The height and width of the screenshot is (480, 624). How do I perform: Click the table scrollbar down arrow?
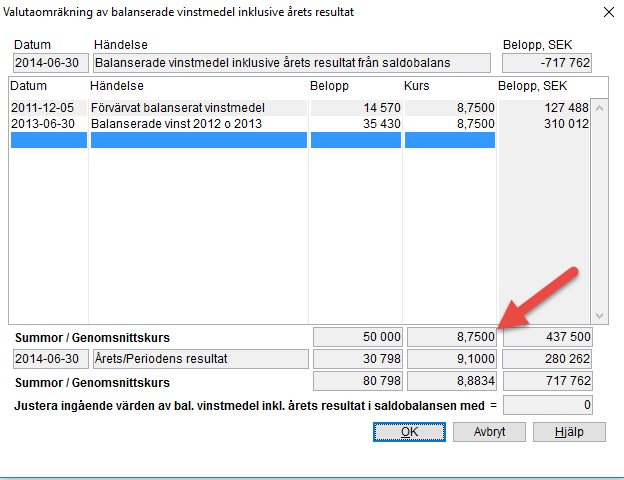[600, 314]
